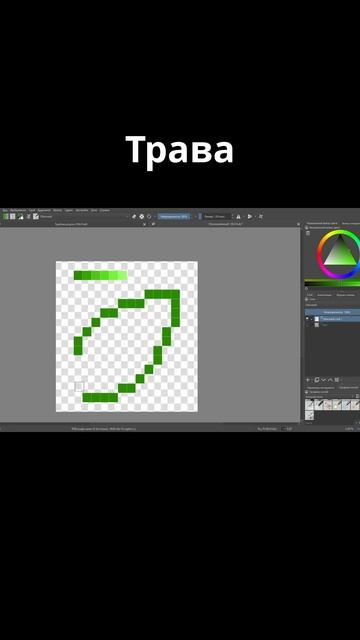Click the reload brush preset icon

pyautogui.click(x=149, y=216)
